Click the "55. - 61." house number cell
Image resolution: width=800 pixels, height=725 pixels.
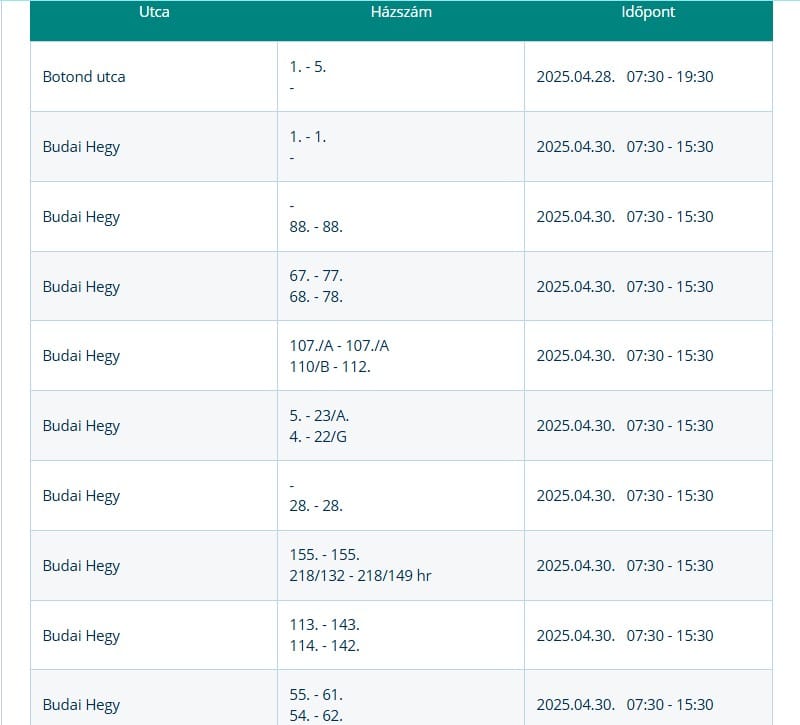click(316, 695)
